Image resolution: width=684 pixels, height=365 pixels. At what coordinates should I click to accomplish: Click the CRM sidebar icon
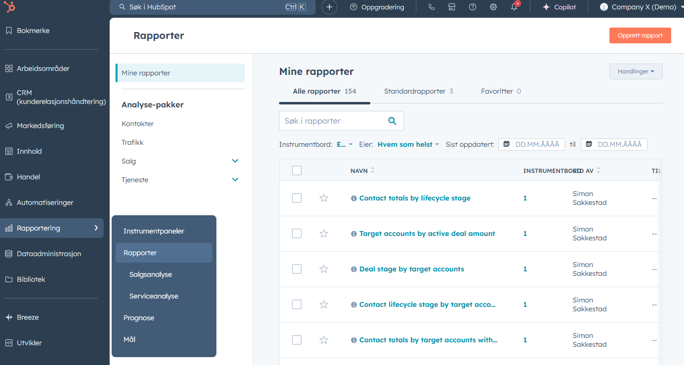tap(9, 97)
